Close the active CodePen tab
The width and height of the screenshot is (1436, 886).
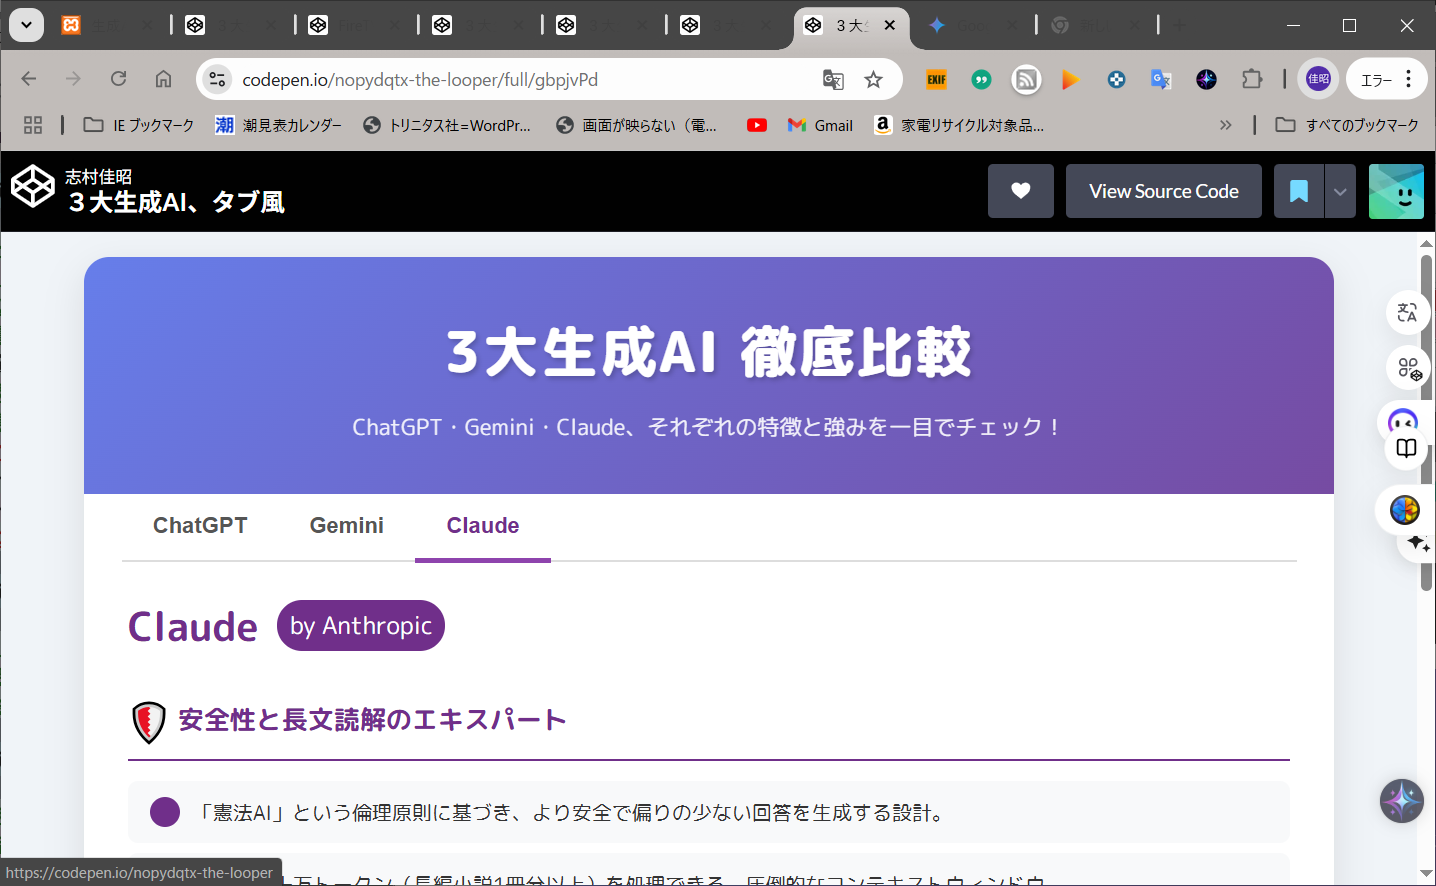(890, 25)
